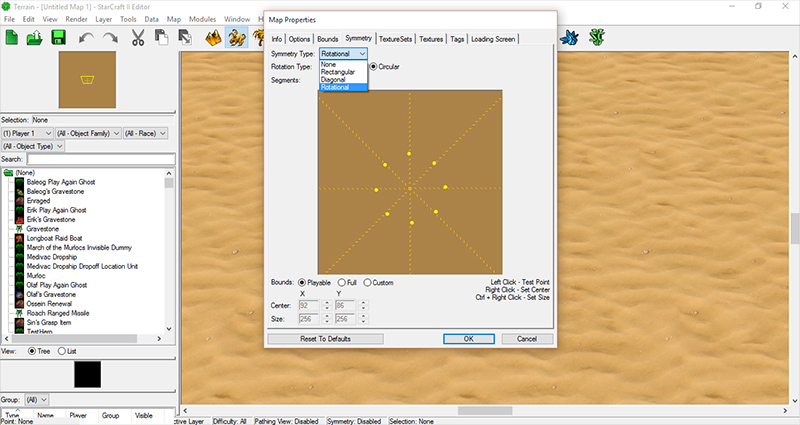Viewport: 800px width, 425px height.
Task: Switch to the Bounds tab
Action: (x=328, y=39)
